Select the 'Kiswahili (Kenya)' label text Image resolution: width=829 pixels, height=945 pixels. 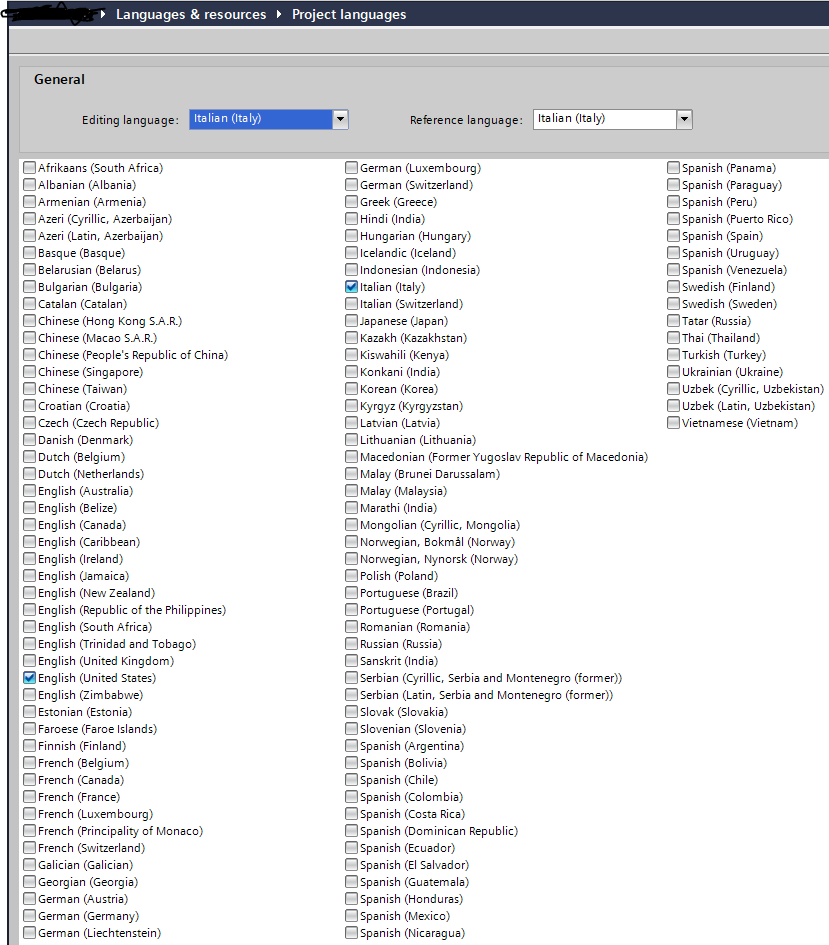coord(404,355)
